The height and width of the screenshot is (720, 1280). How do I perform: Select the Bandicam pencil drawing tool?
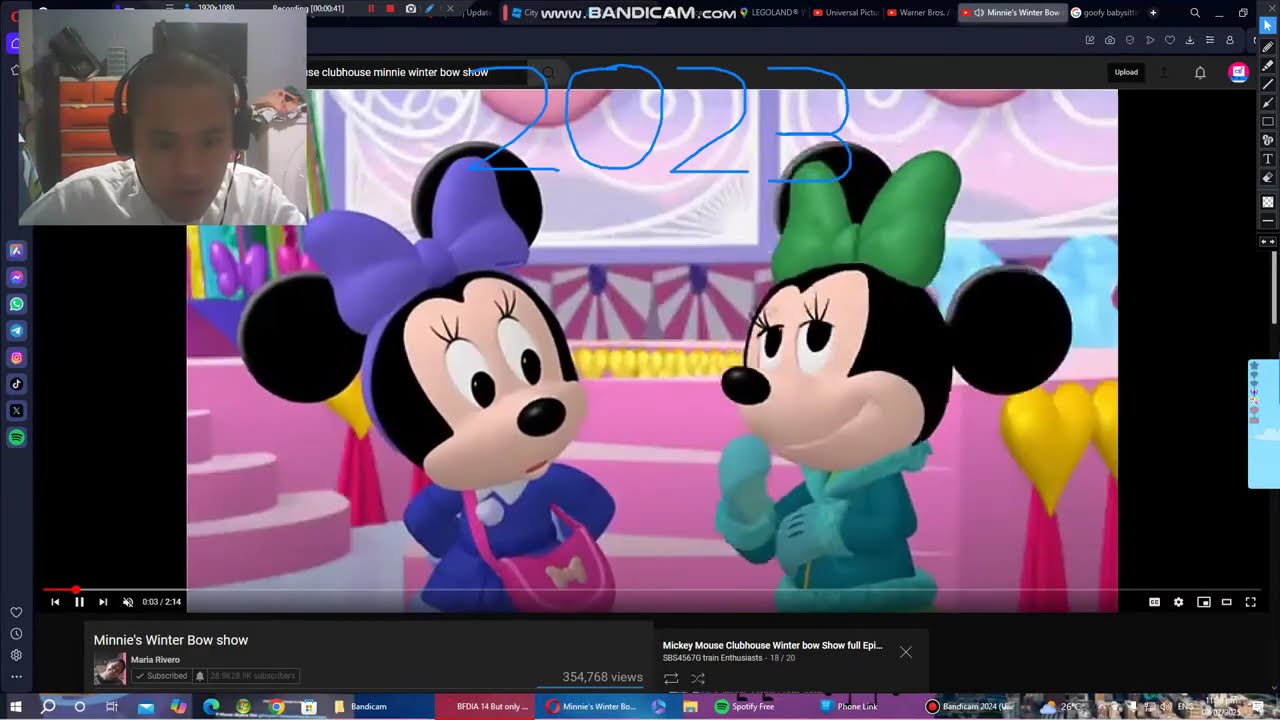[x=1268, y=46]
